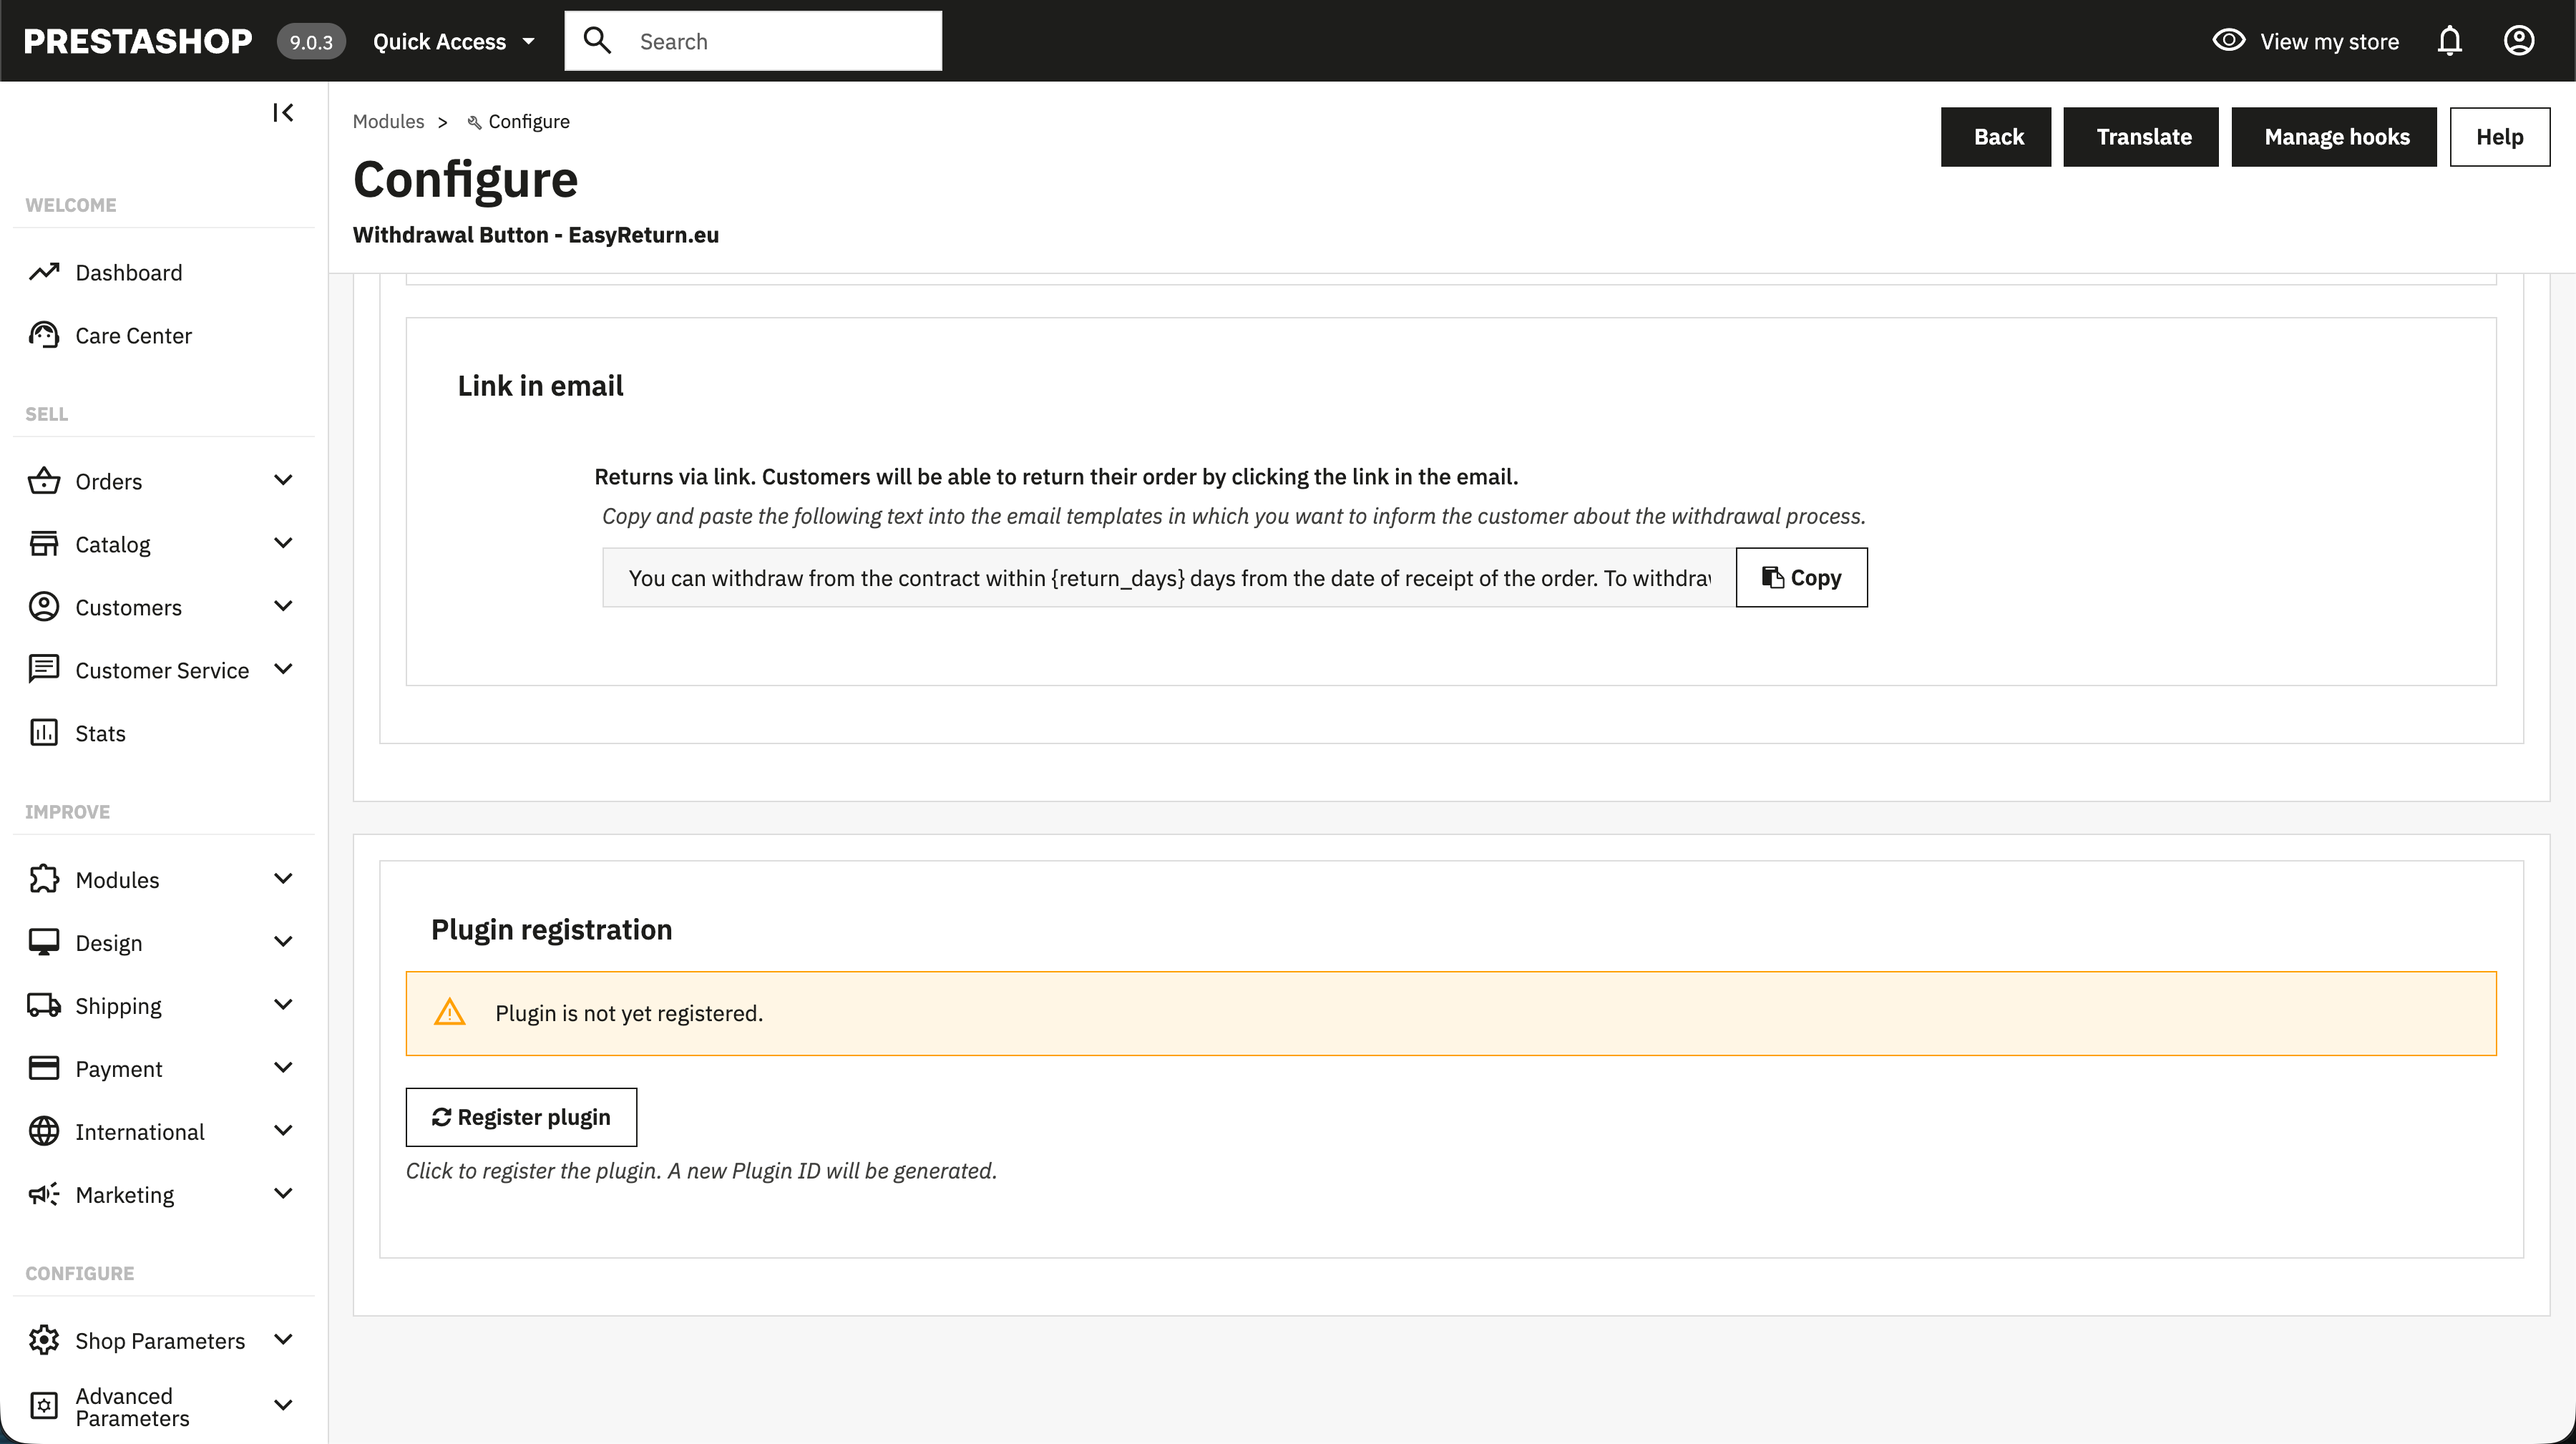Click the 9.0.3 version badge
This screenshot has width=2576, height=1444.
click(x=311, y=41)
